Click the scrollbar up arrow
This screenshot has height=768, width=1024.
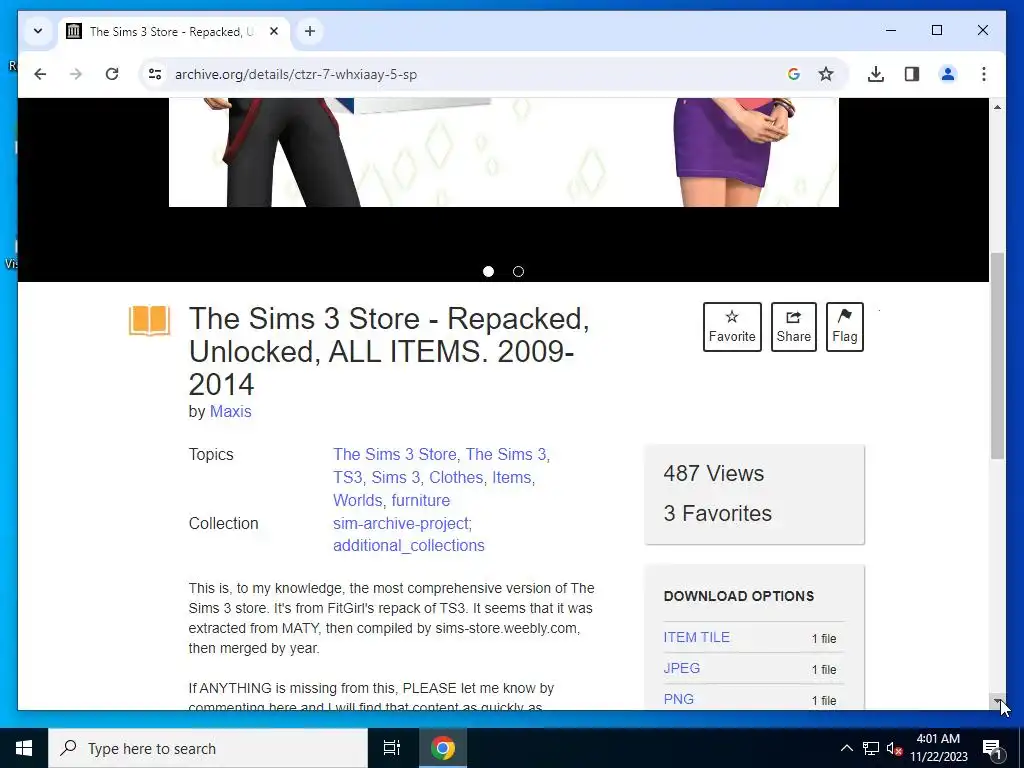(997, 106)
